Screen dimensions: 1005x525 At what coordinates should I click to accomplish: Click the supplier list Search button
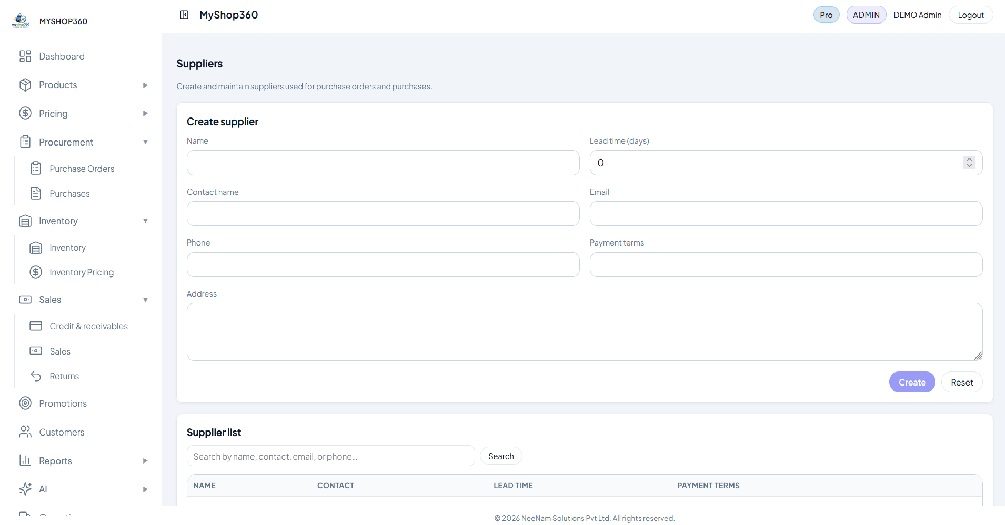501,456
